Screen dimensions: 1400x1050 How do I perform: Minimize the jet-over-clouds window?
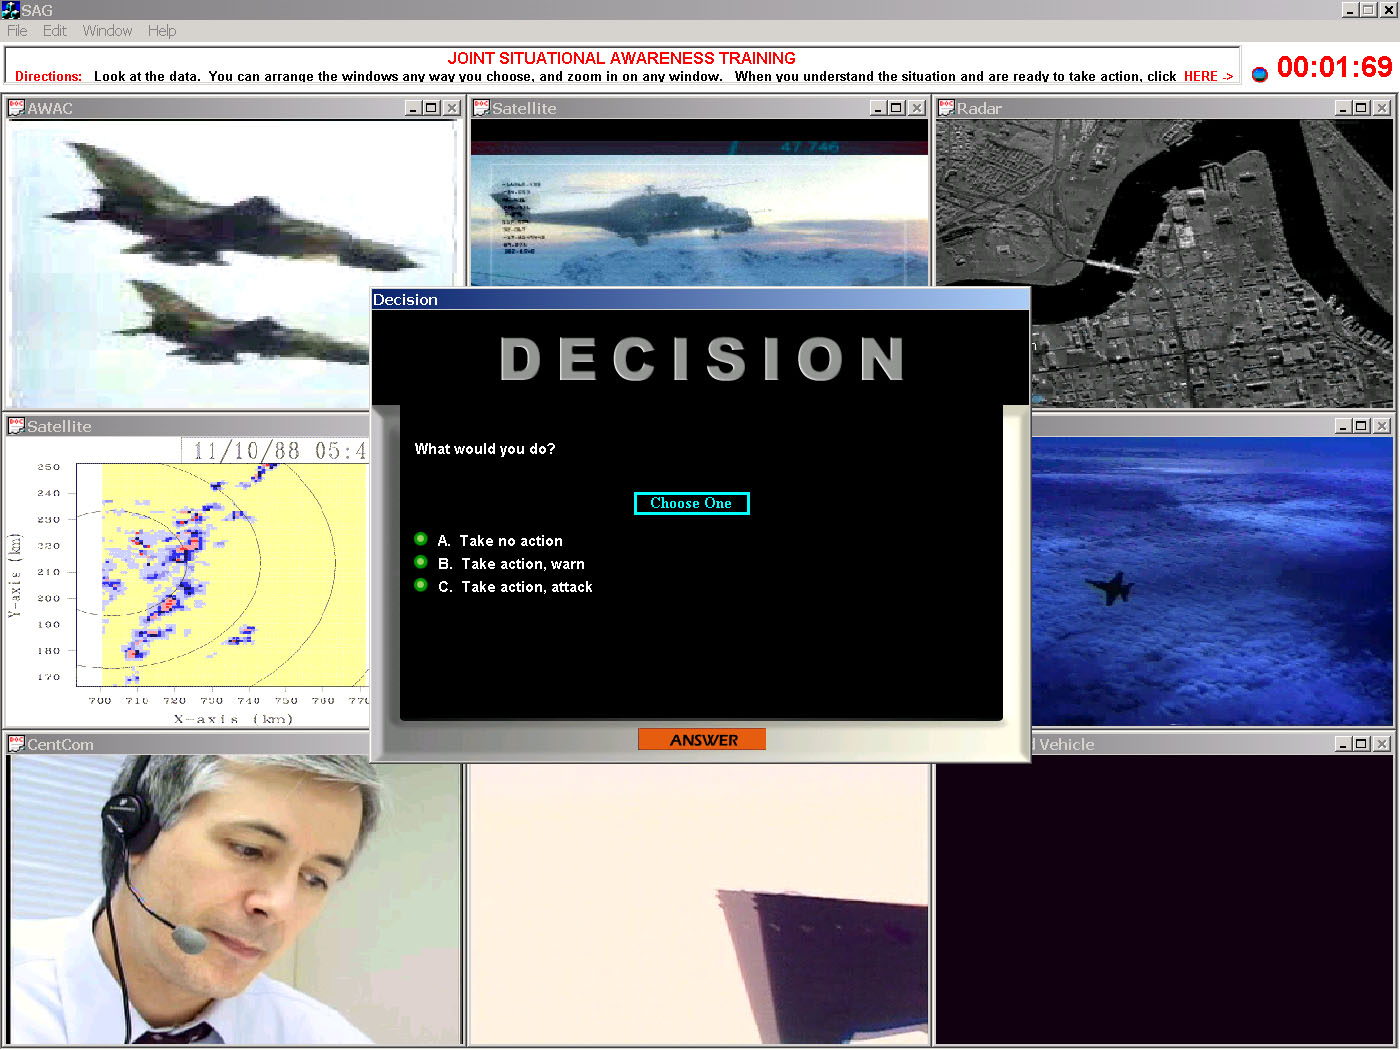pyautogui.click(x=1343, y=426)
